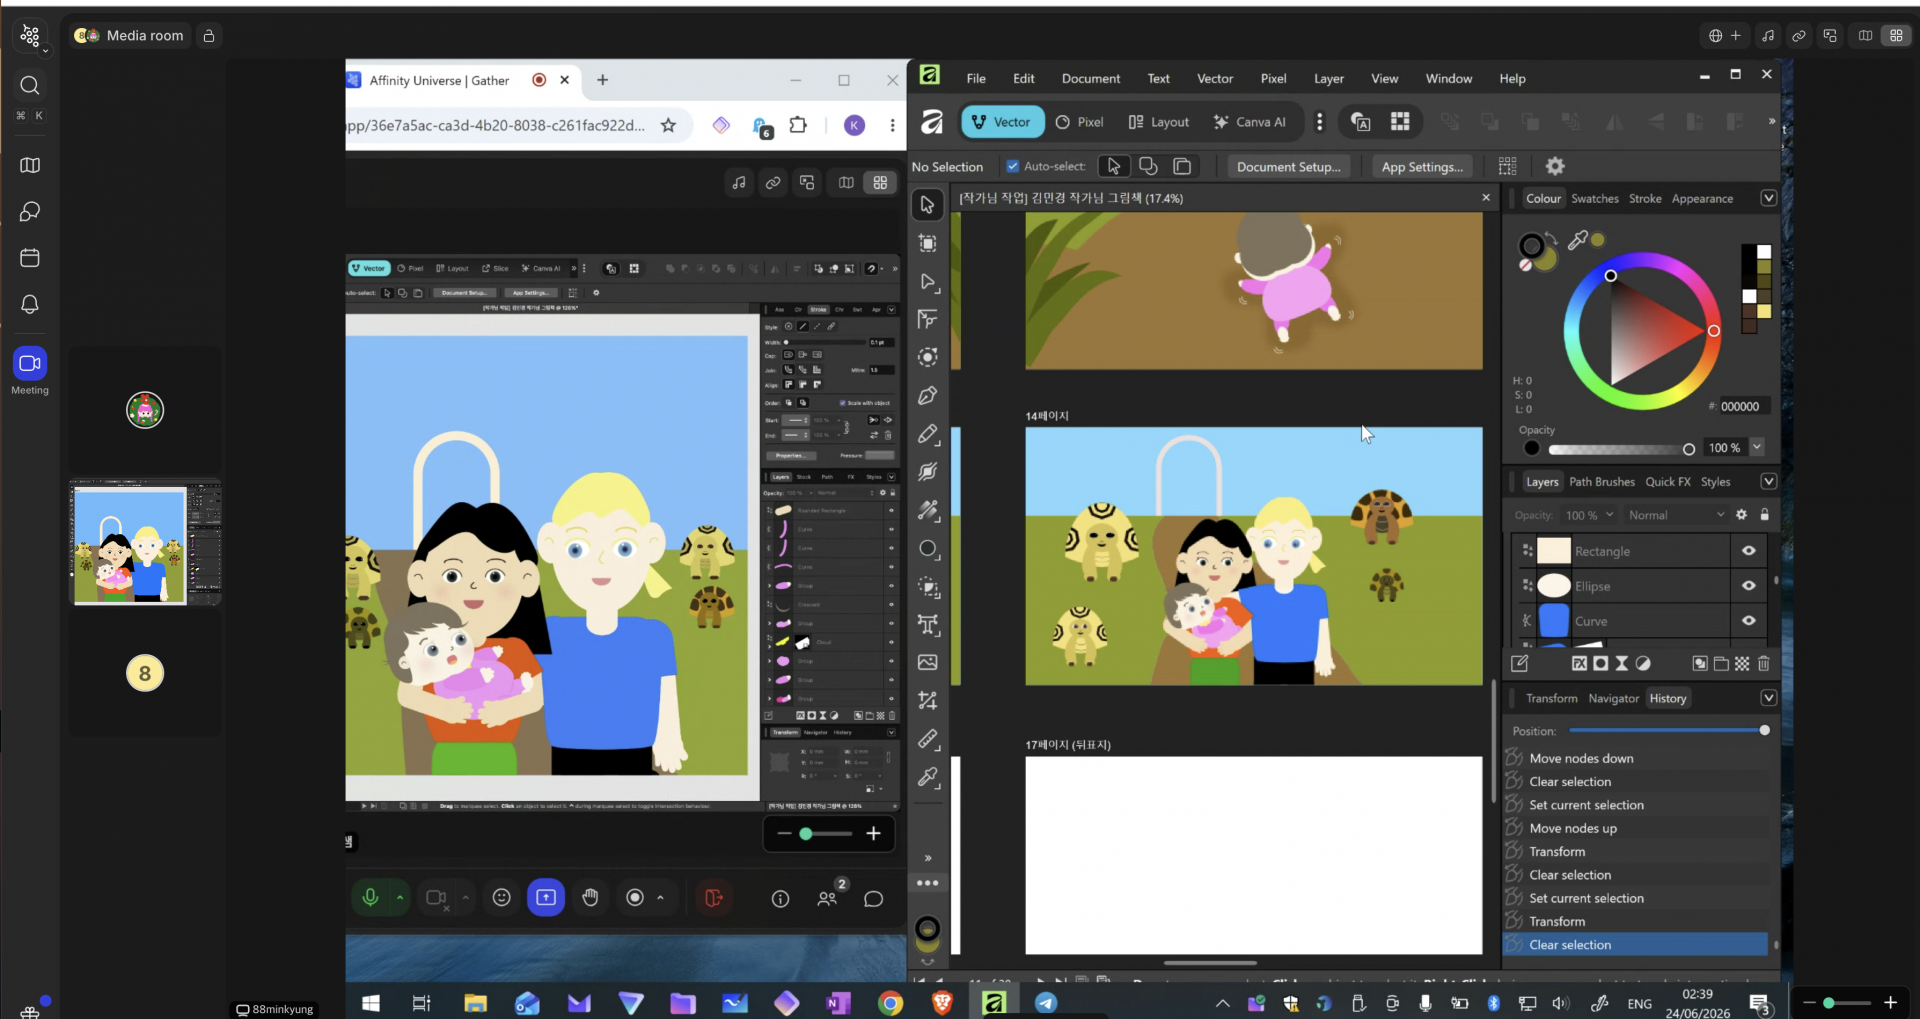1920x1019 pixels.
Task: Hide the Rectangle layer
Action: coord(1749,551)
